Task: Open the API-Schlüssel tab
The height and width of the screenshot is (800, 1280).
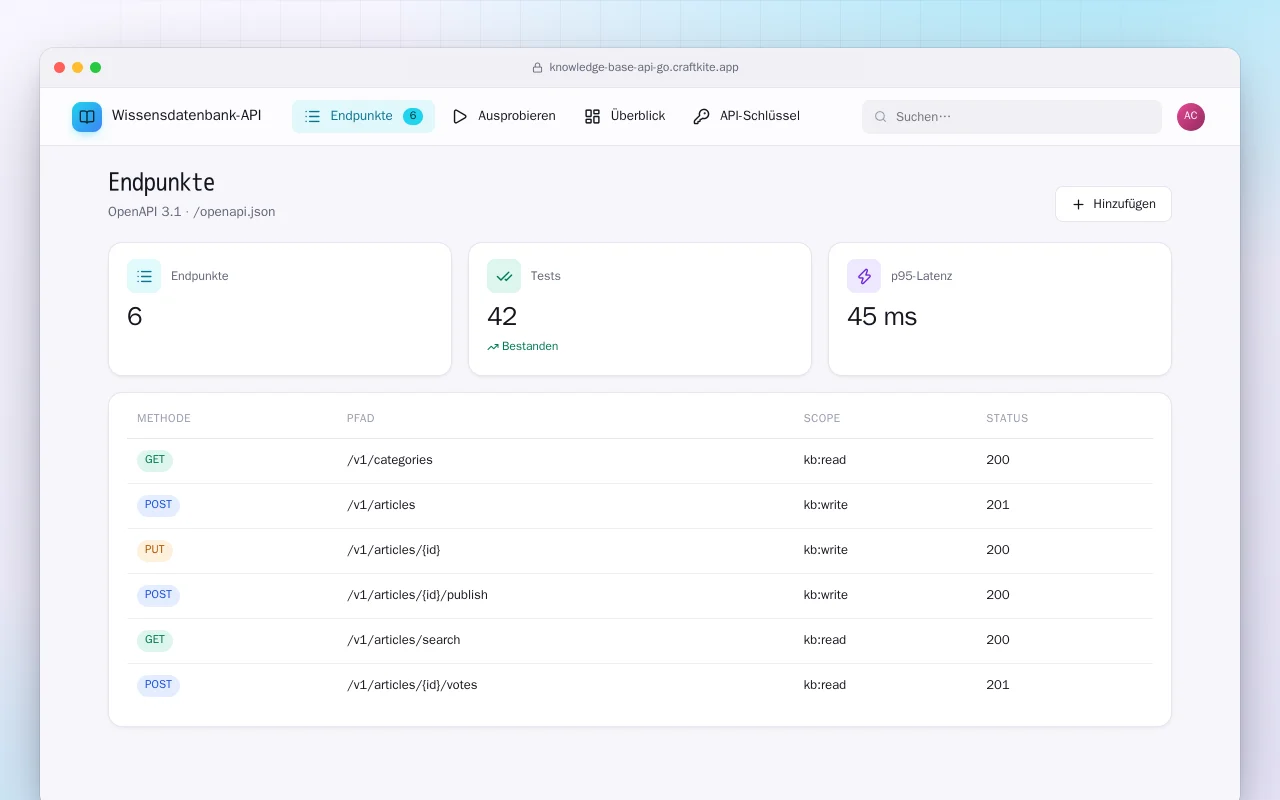Action: (x=746, y=116)
